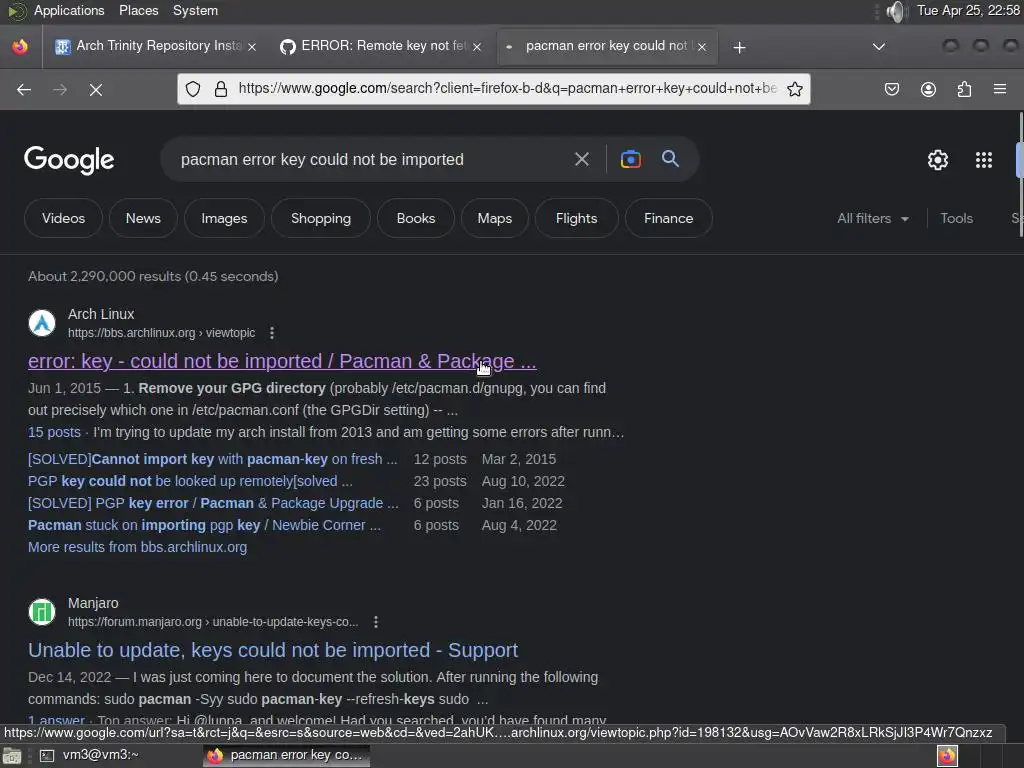The height and width of the screenshot is (768, 1024).
Task: Filter results by Flights
Action: 576,218
